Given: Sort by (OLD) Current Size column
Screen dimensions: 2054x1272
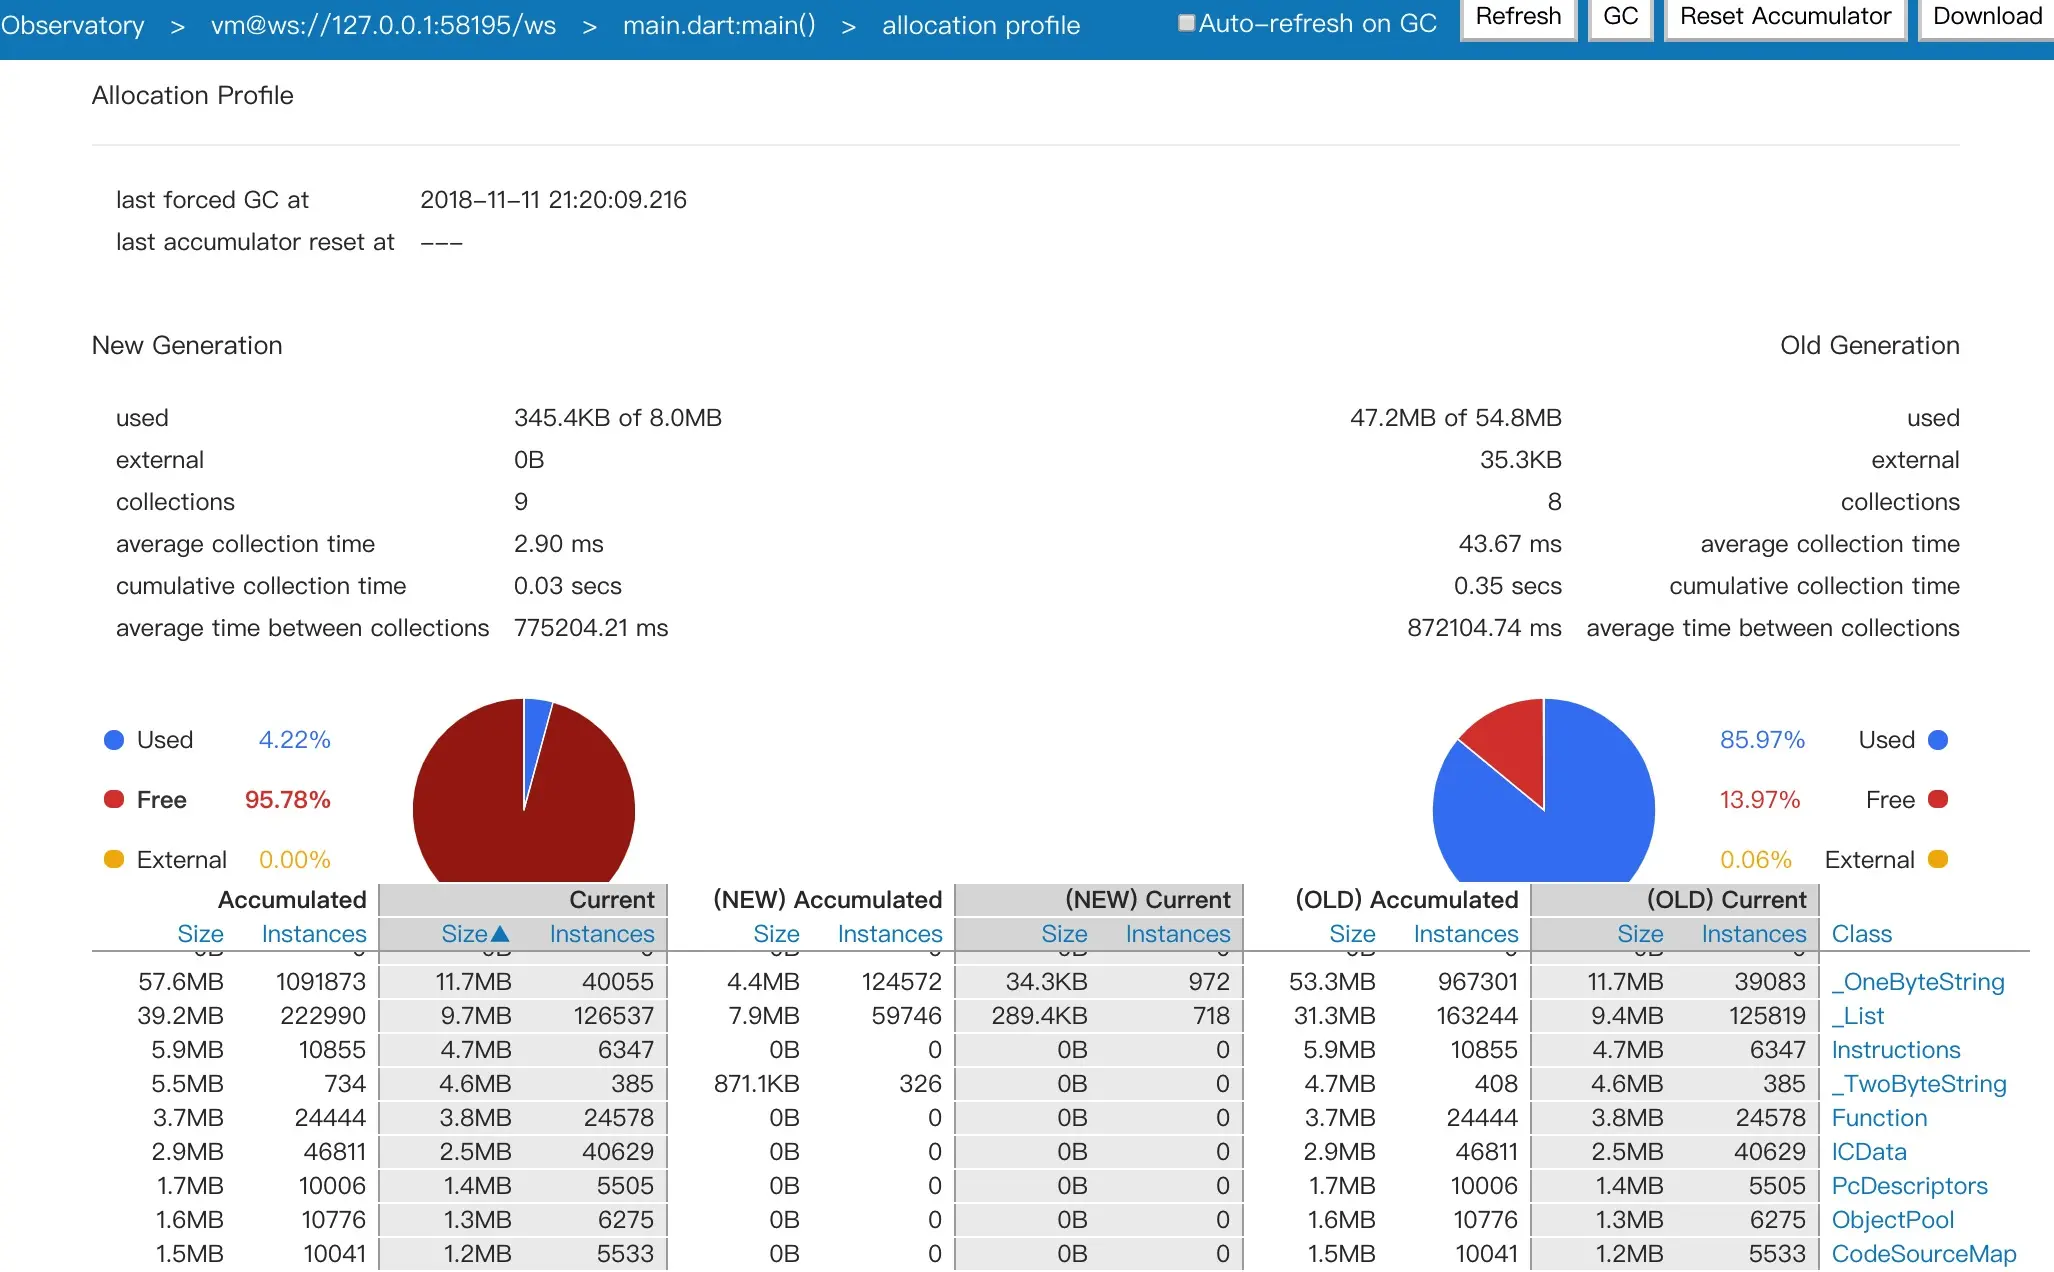Looking at the screenshot, I should (x=1640, y=934).
